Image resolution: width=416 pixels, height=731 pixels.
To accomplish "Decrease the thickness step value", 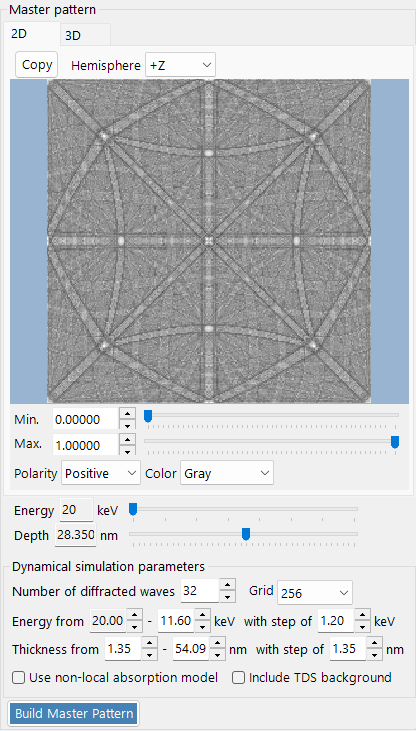I will click(x=374, y=654).
